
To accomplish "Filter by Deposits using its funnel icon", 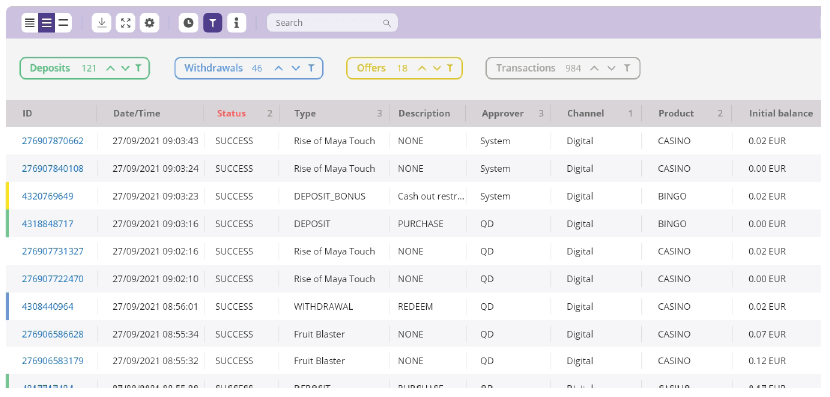I will tap(138, 68).
